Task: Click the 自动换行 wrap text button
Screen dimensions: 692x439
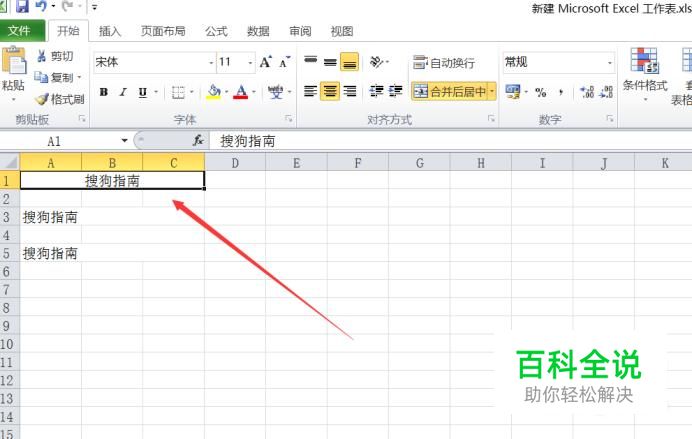Action: pos(444,63)
